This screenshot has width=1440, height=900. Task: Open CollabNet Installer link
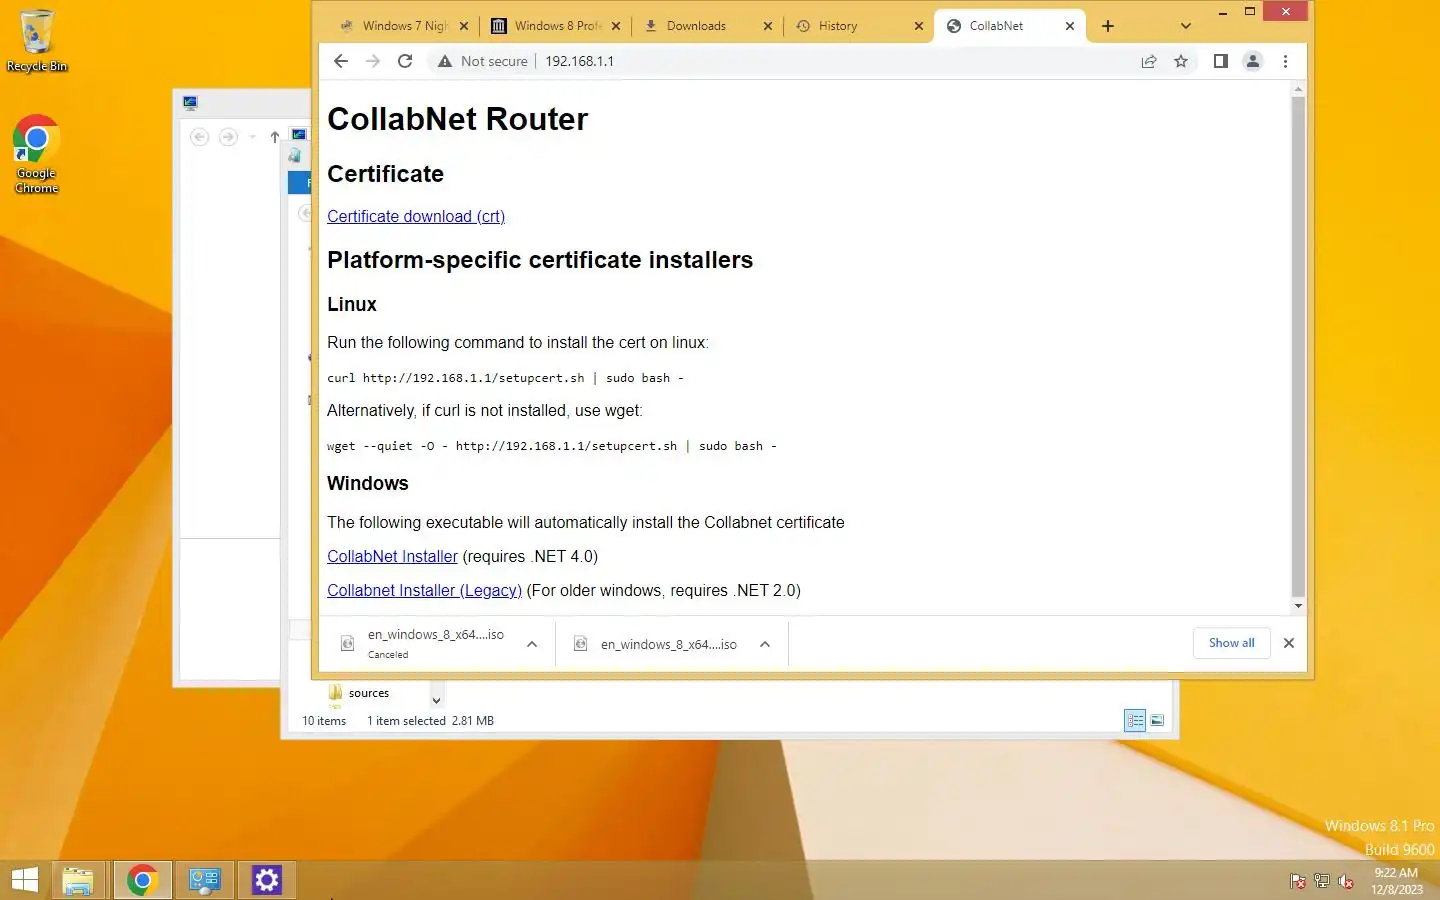[x=392, y=556]
